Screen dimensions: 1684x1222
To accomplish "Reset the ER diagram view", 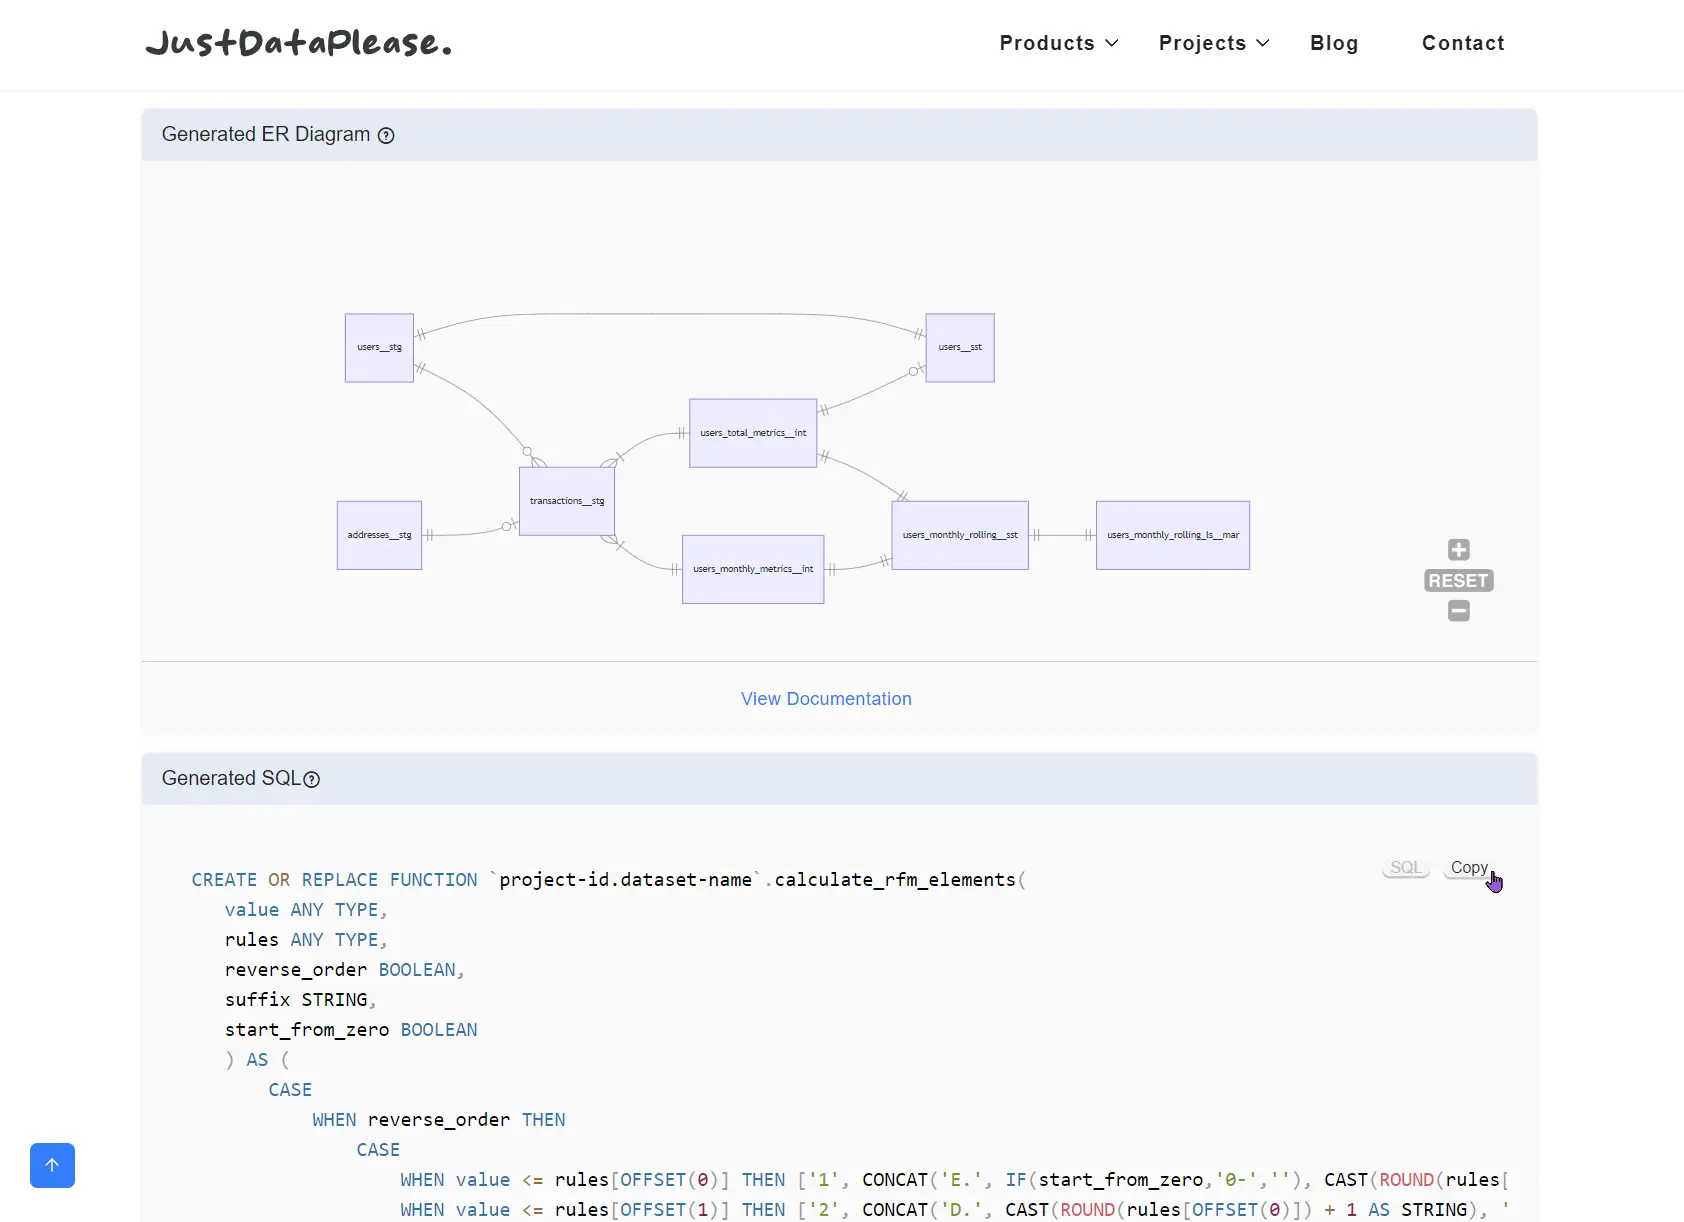I will tap(1459, 581).
